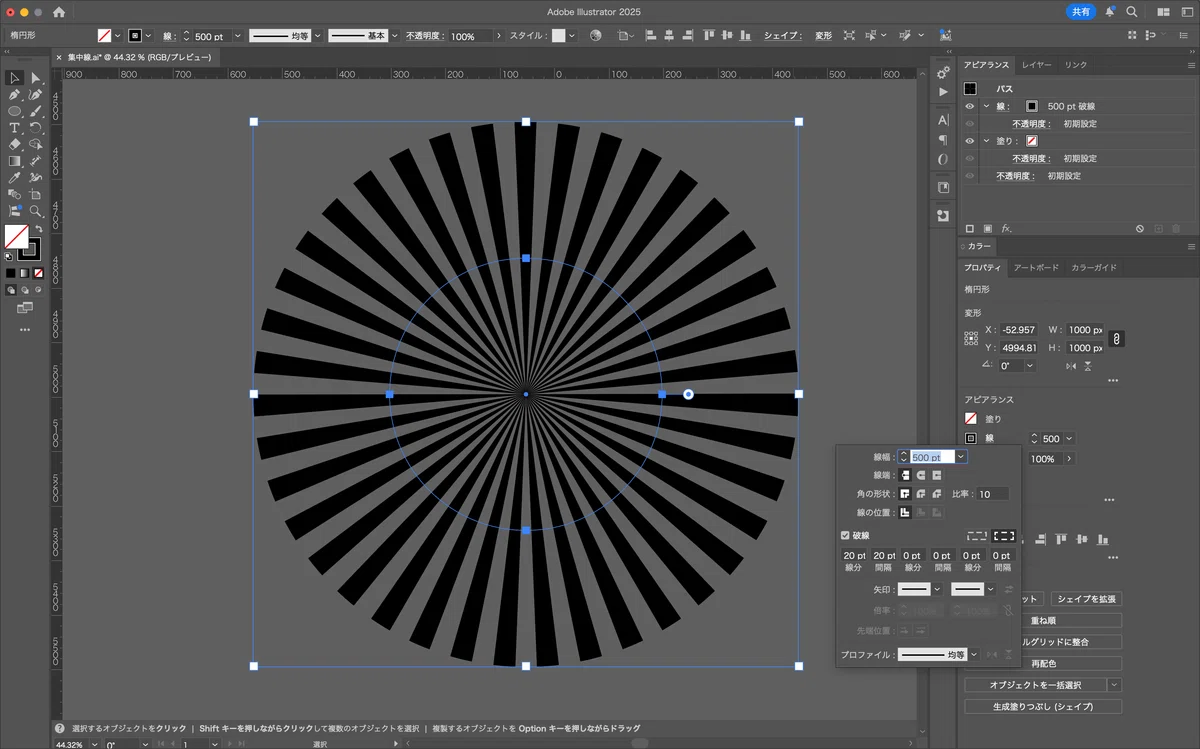Choose the round cap stroke icon
This screenshot has width=1200, height=749.
pyautogui.click(x=921, y=475)
